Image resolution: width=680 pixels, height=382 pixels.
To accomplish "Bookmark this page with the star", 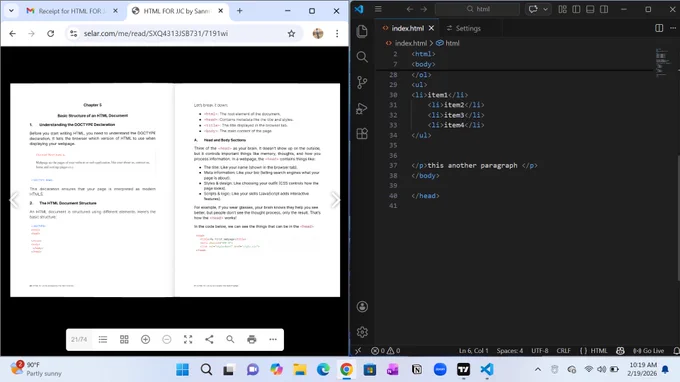I will [291, 33].
